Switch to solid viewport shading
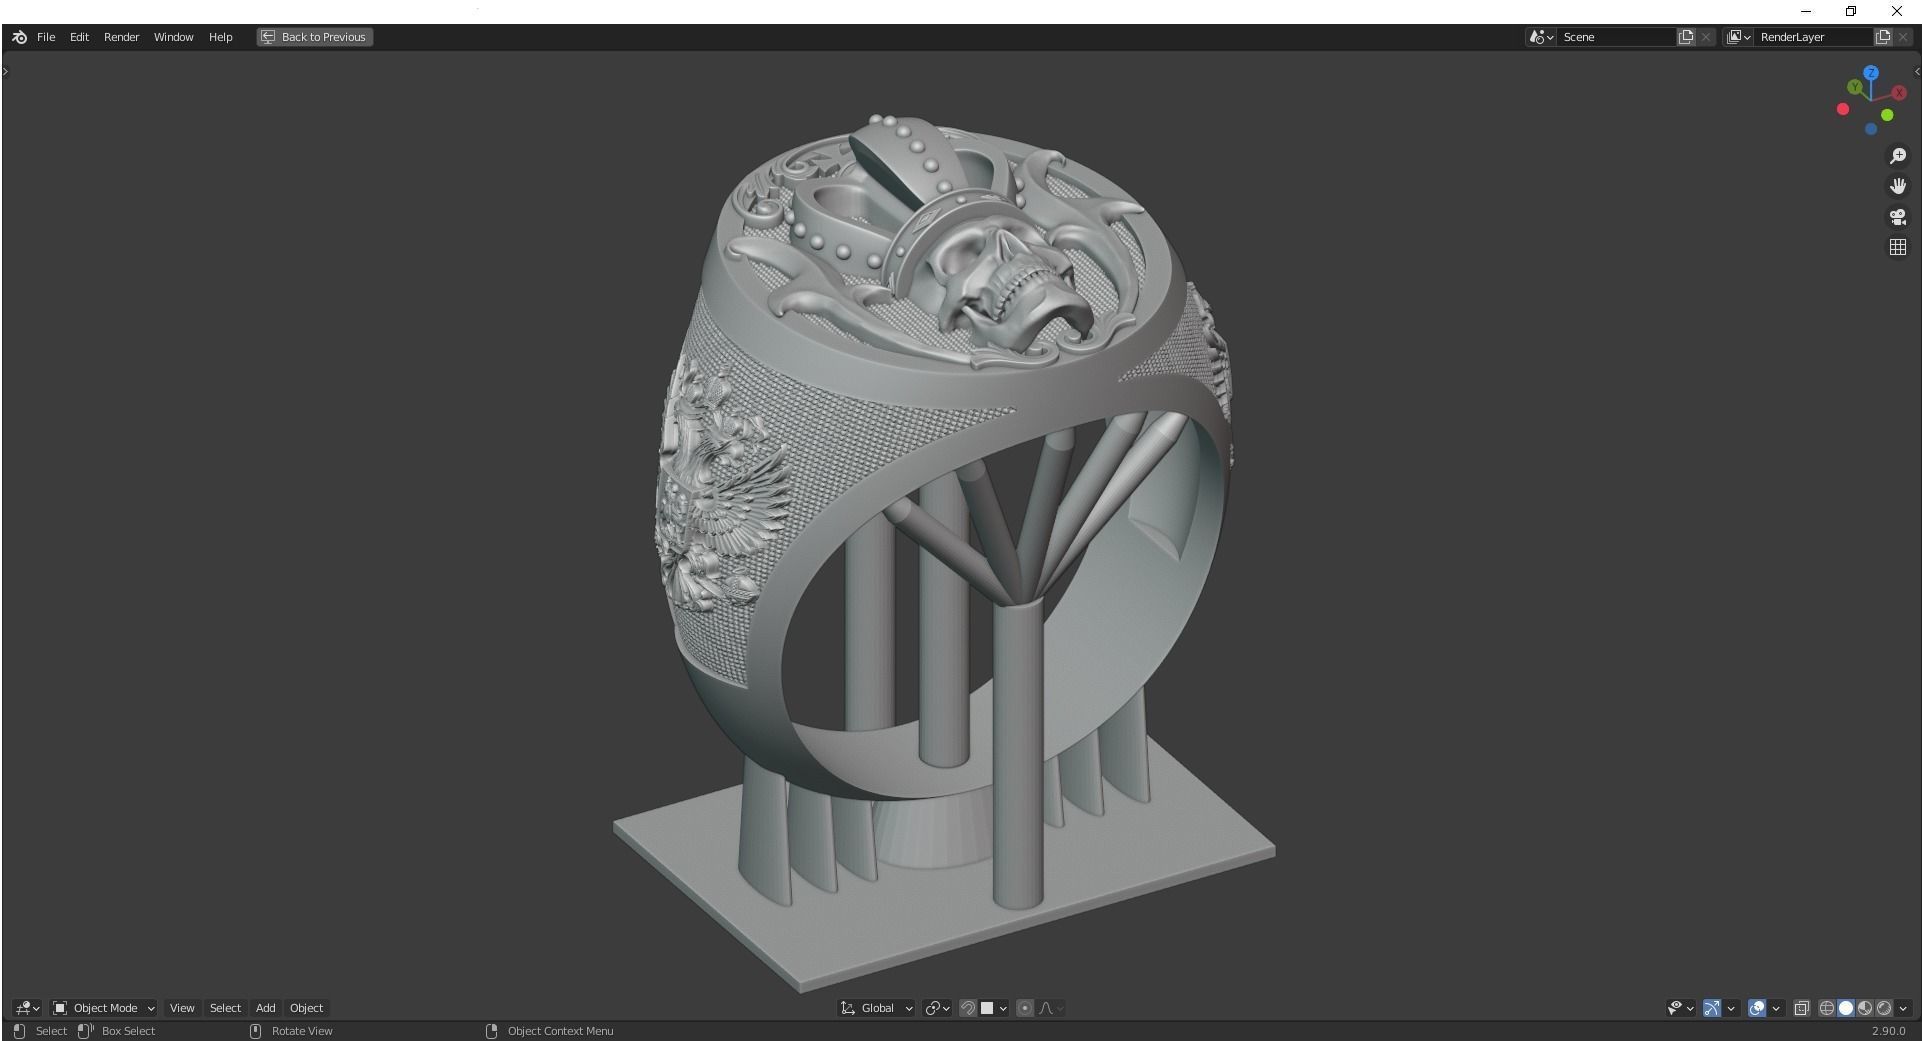 click(x=1846, y=1008)
